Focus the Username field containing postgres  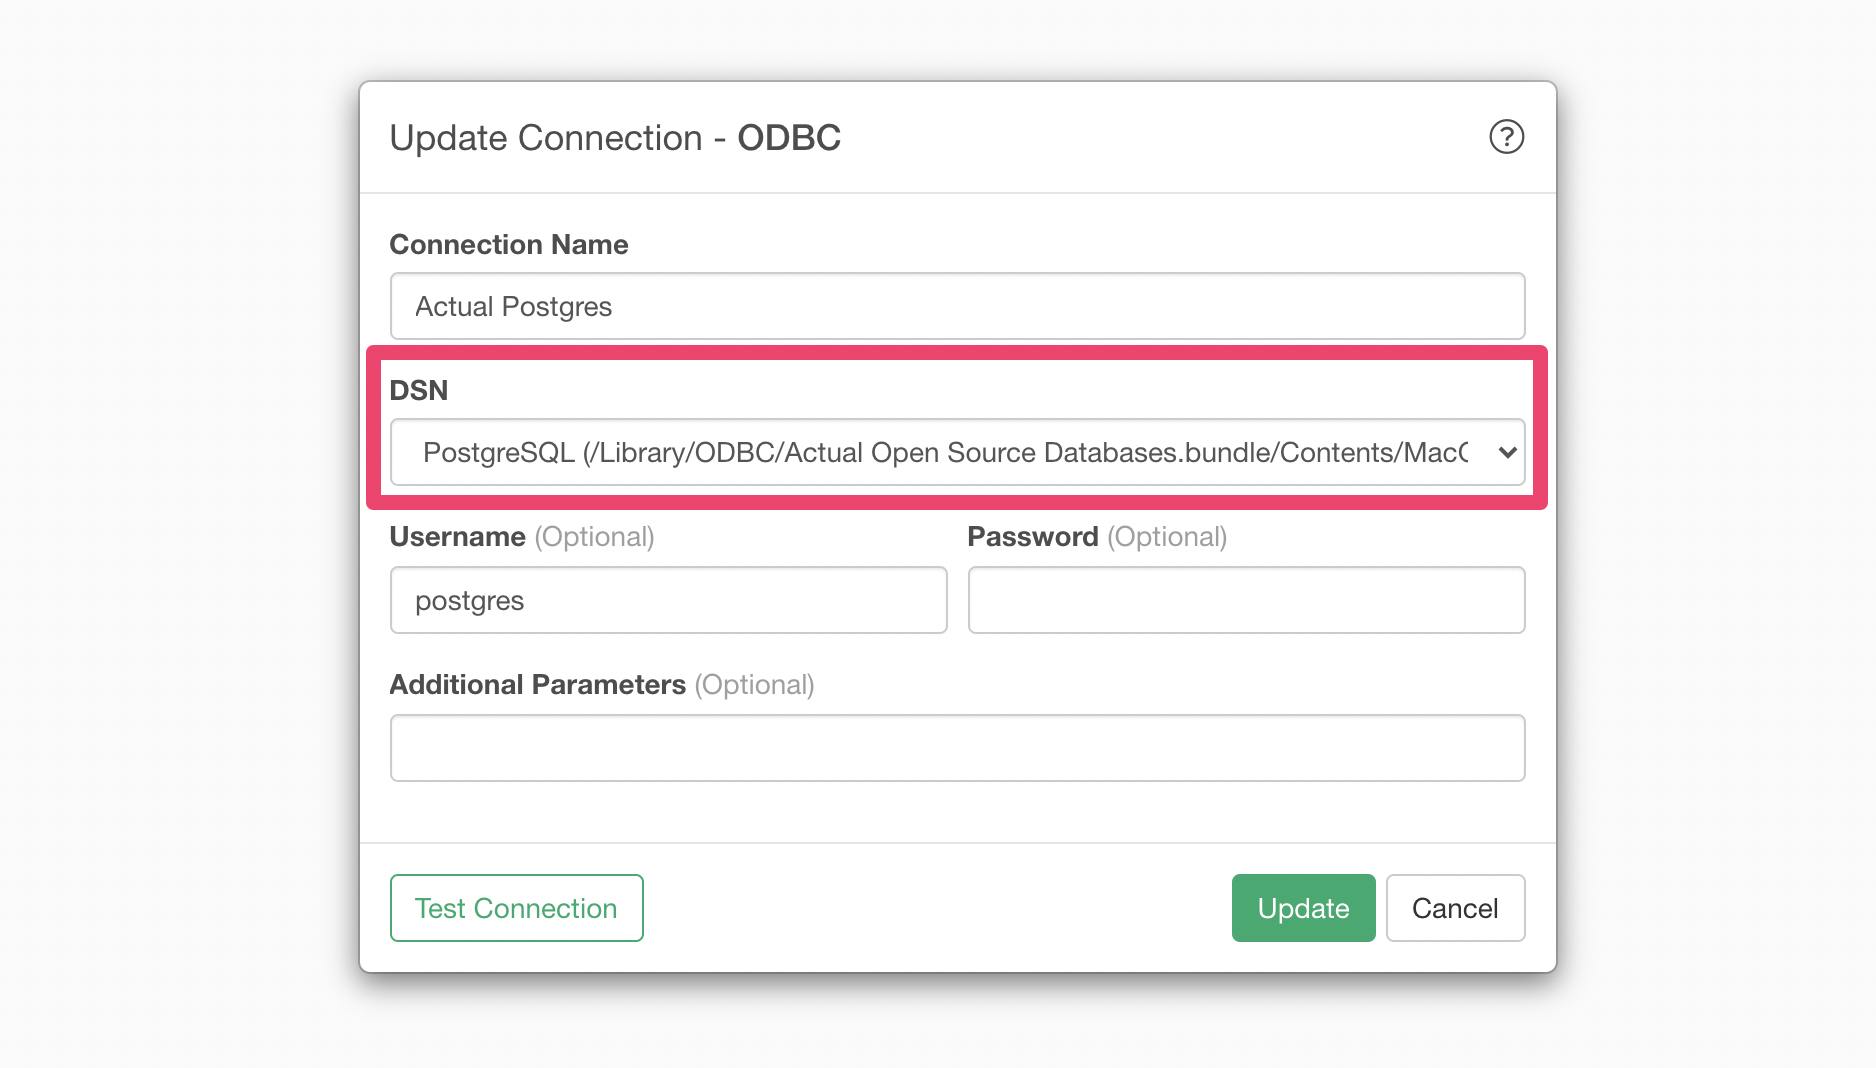coord(668,600)
